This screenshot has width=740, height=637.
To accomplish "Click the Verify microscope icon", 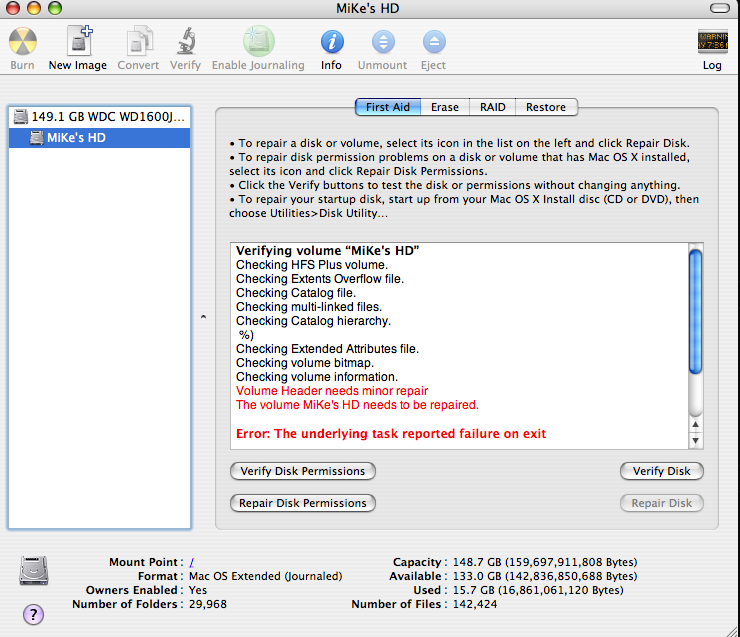I will 186,41.
